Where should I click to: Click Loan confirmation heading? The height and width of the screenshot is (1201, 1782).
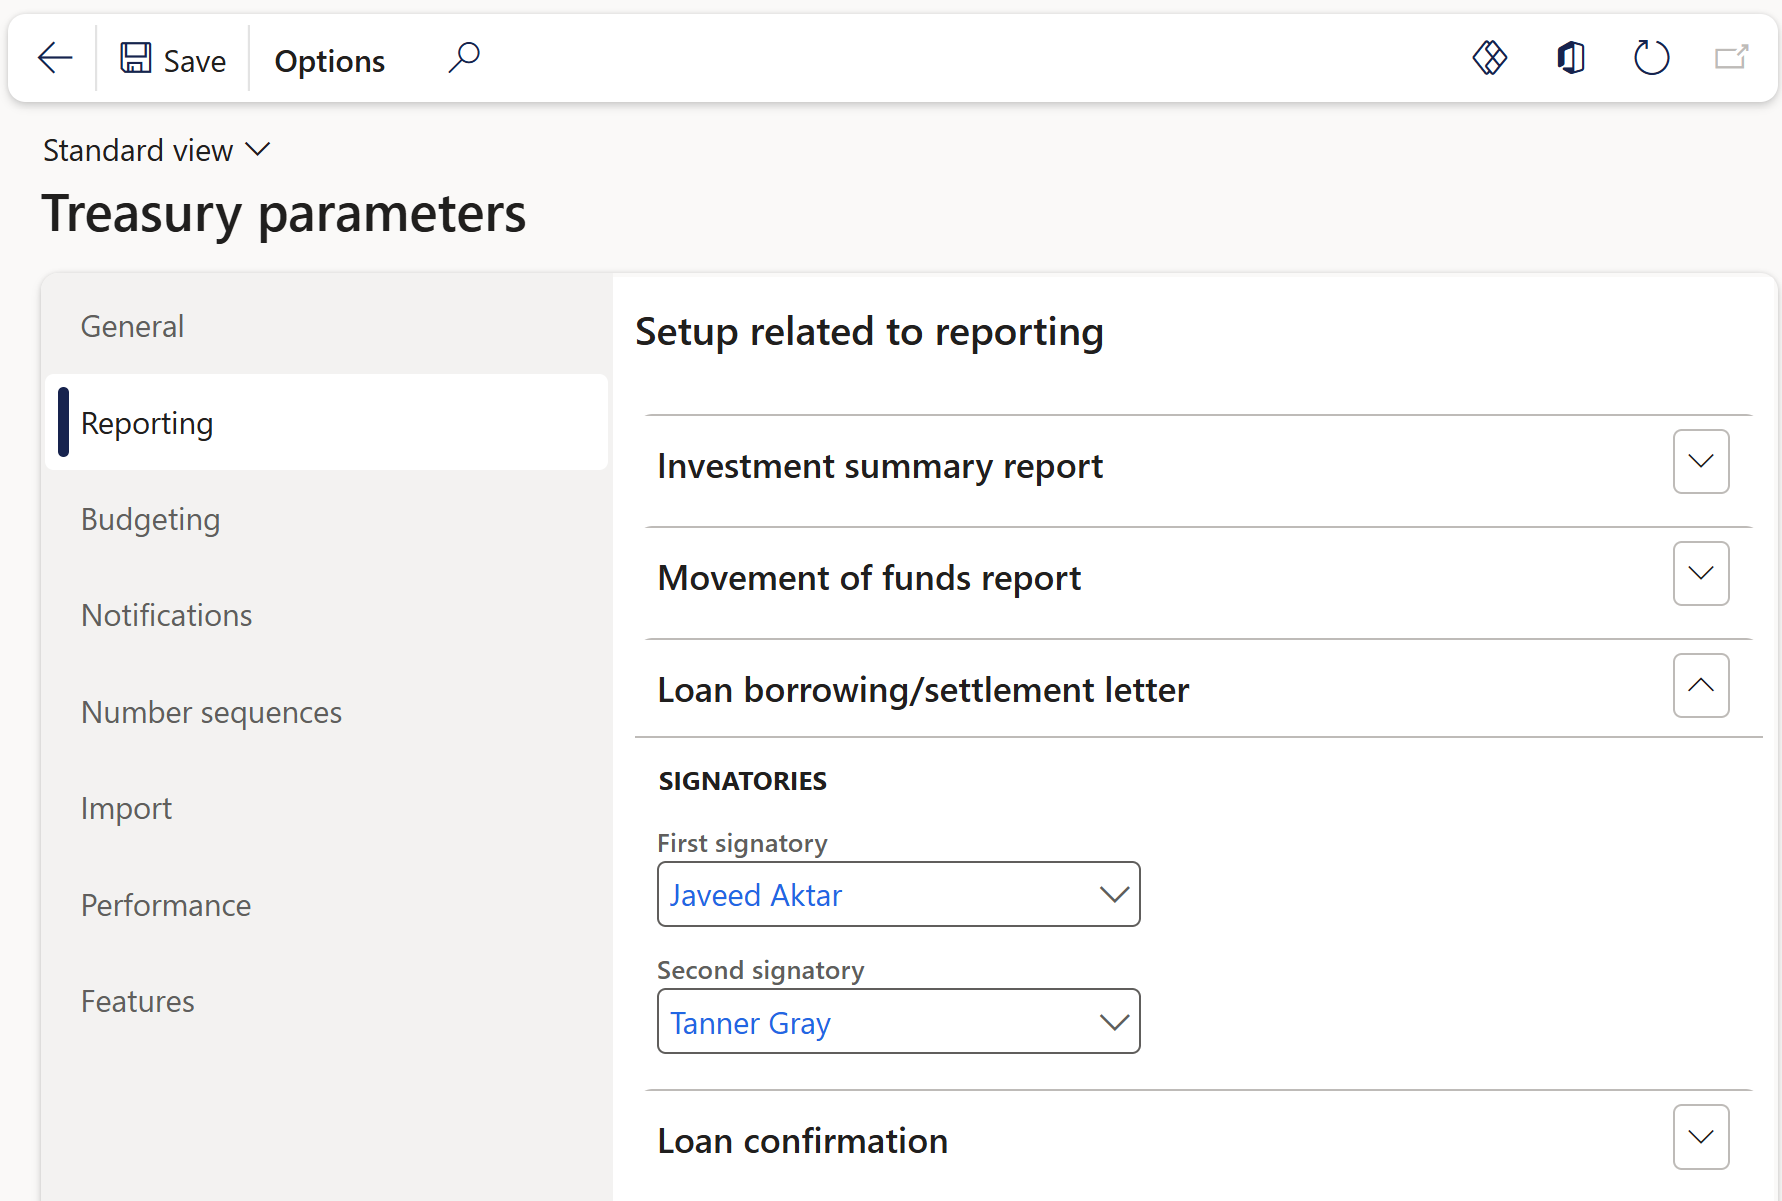coord(802,1141)
